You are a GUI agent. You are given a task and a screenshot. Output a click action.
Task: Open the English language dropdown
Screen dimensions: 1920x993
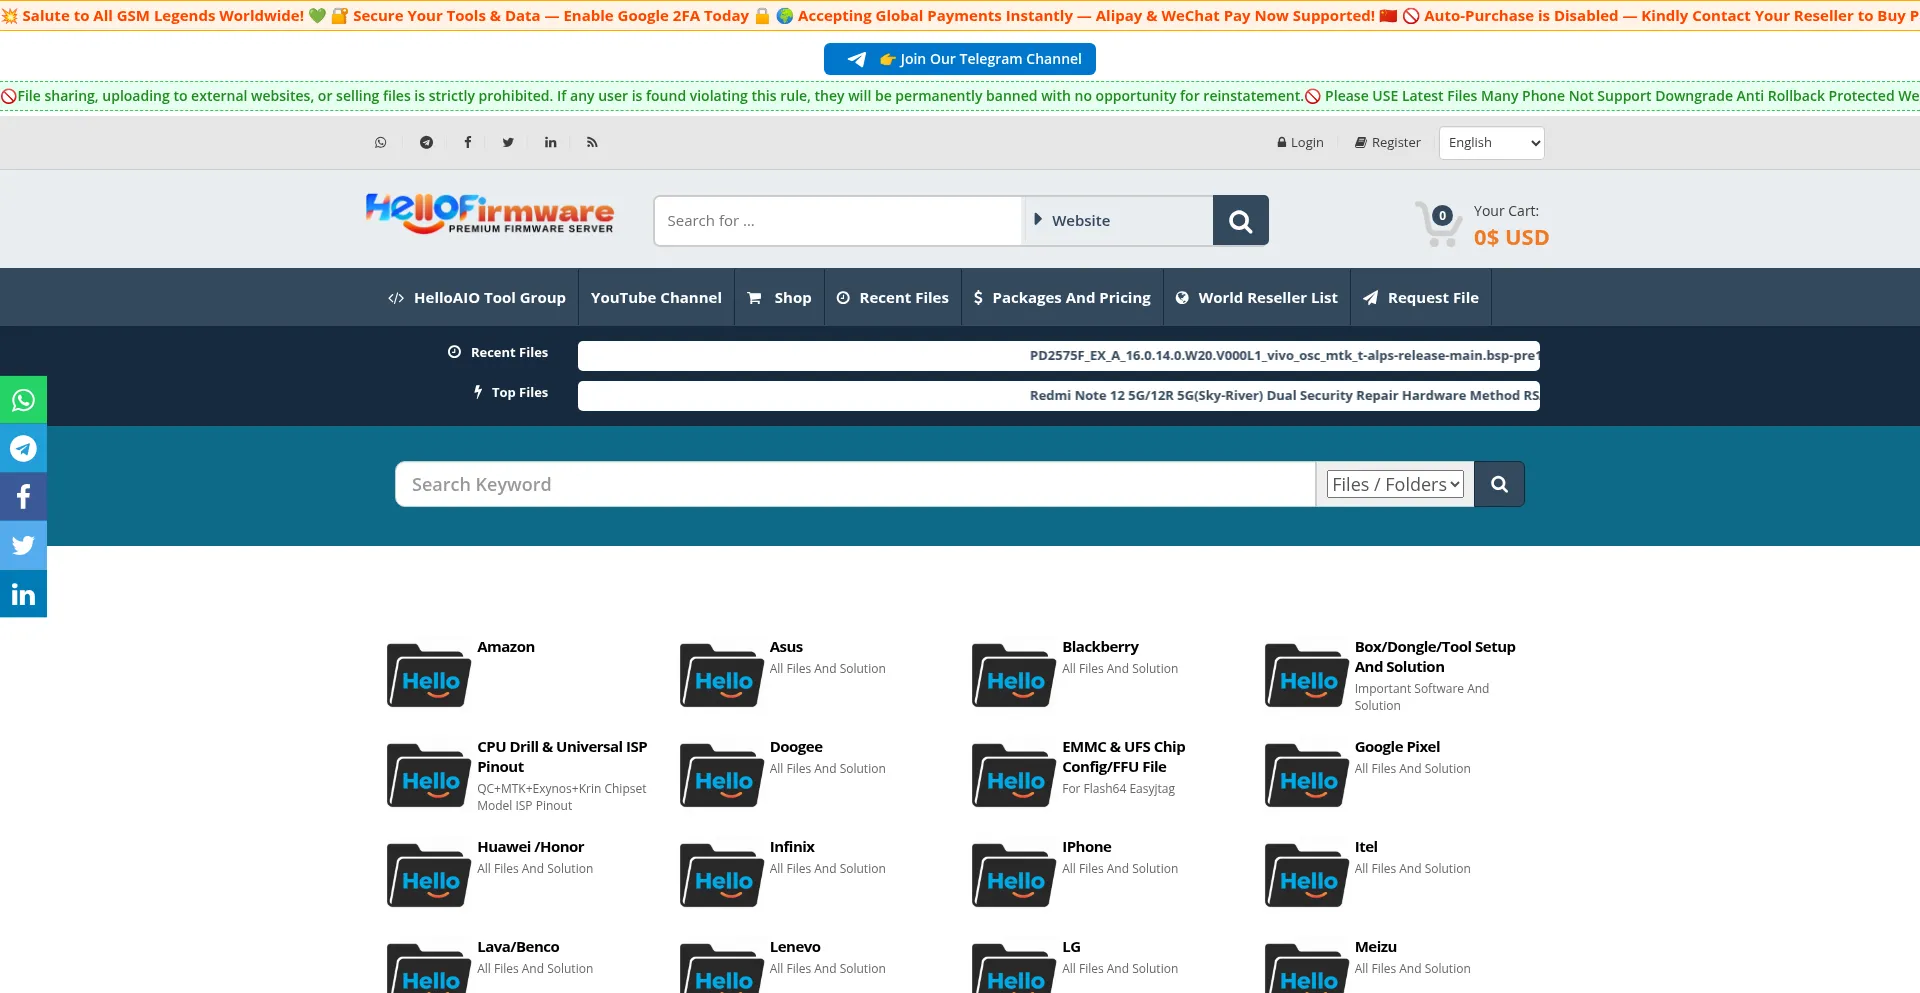coord(1491,143)
